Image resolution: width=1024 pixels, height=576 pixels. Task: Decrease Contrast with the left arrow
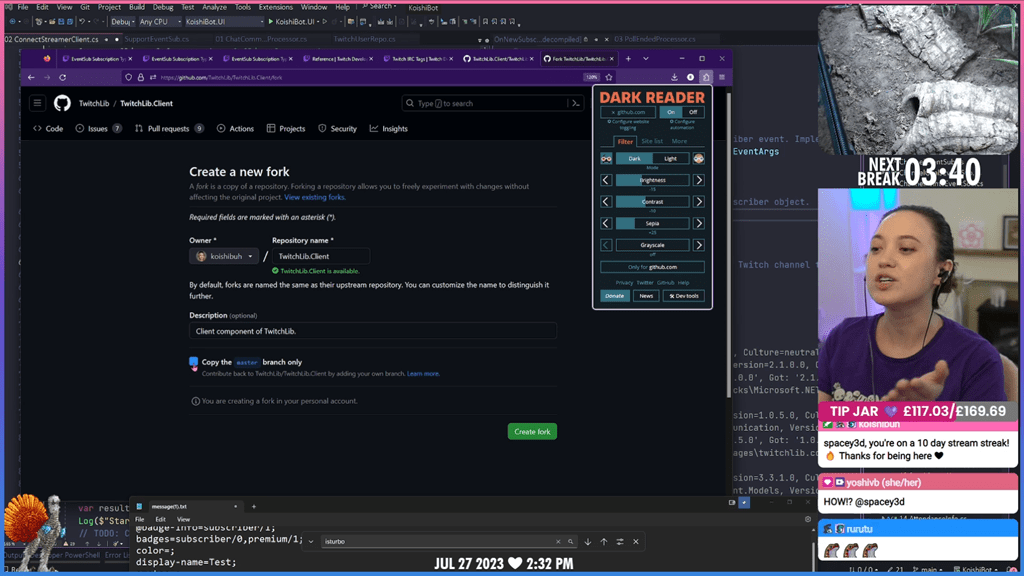[606, 202]
